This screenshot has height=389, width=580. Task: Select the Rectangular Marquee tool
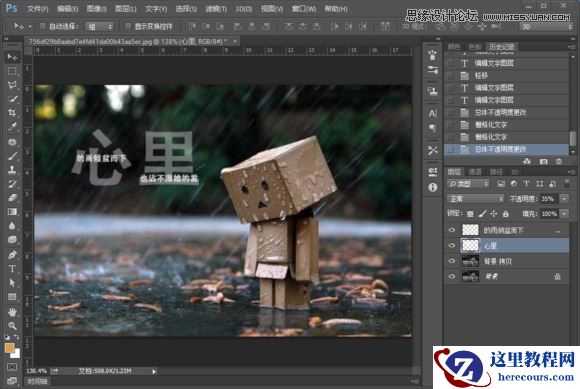(x=12, y=71)
